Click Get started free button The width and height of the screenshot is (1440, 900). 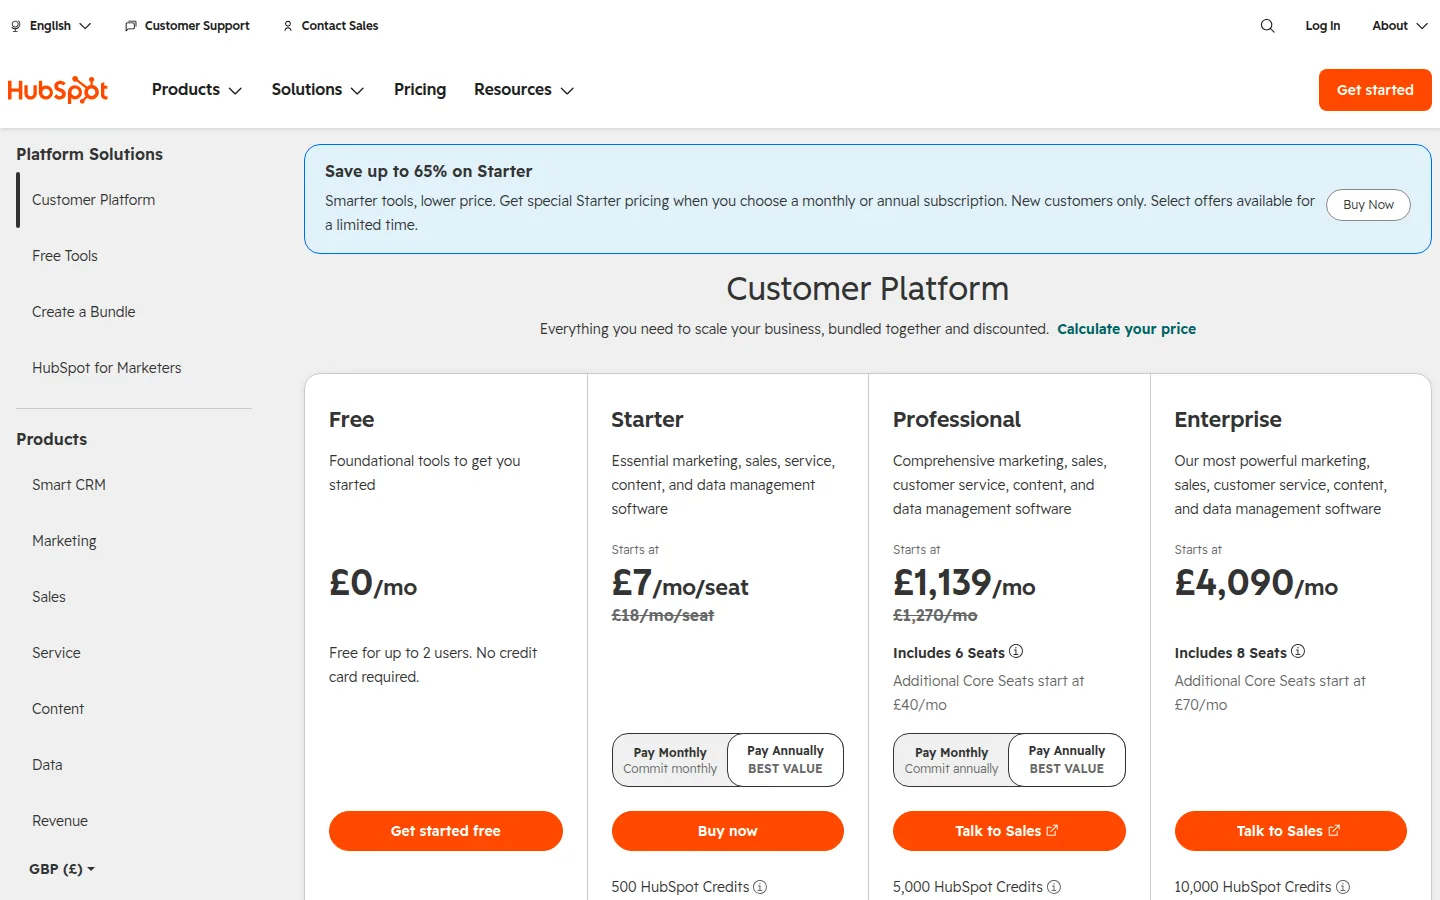(x=446, y=831)
